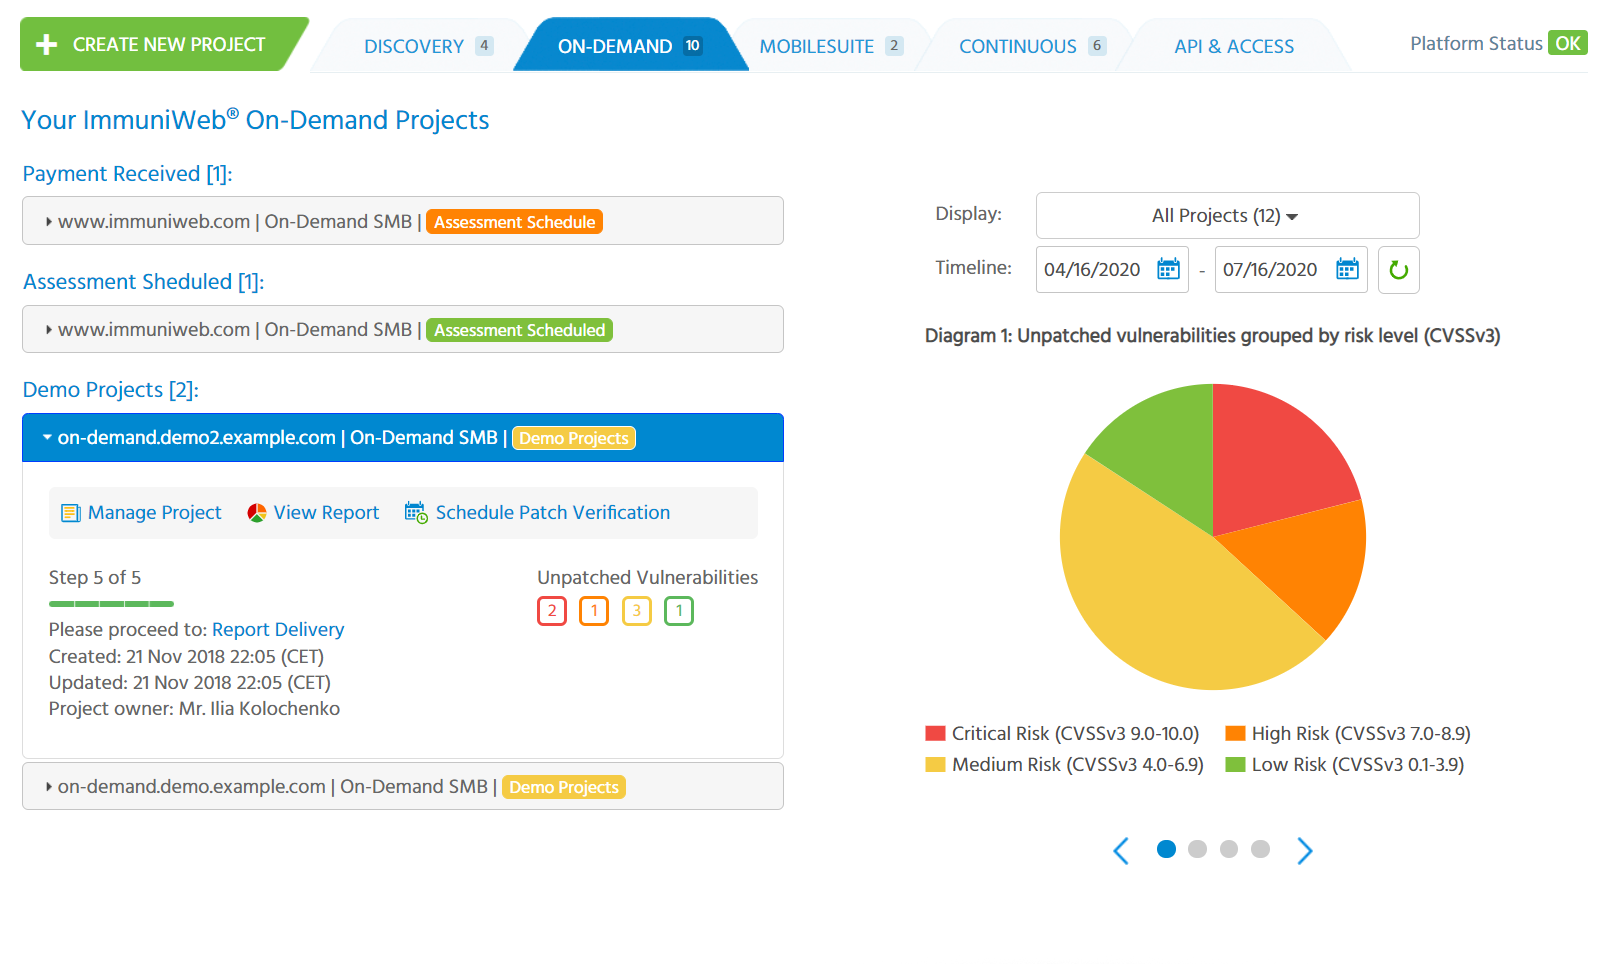Screen dimensions: 1611x964
Task: Click the Demo Projects [2] heading
Action: pos(110,390)
